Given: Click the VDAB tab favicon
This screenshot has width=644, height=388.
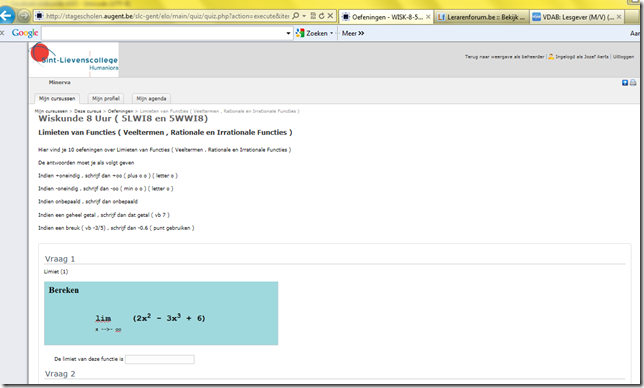Looking at the screenshot, I should point(536,17).
